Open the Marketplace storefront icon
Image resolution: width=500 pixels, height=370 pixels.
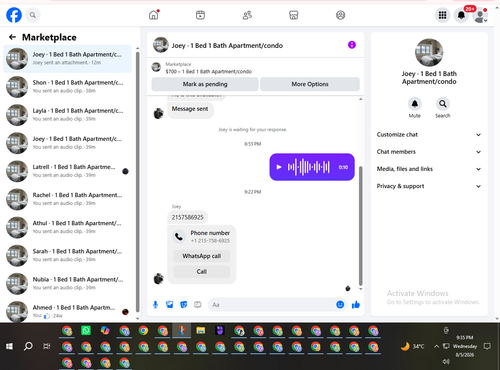click(294, 15)
